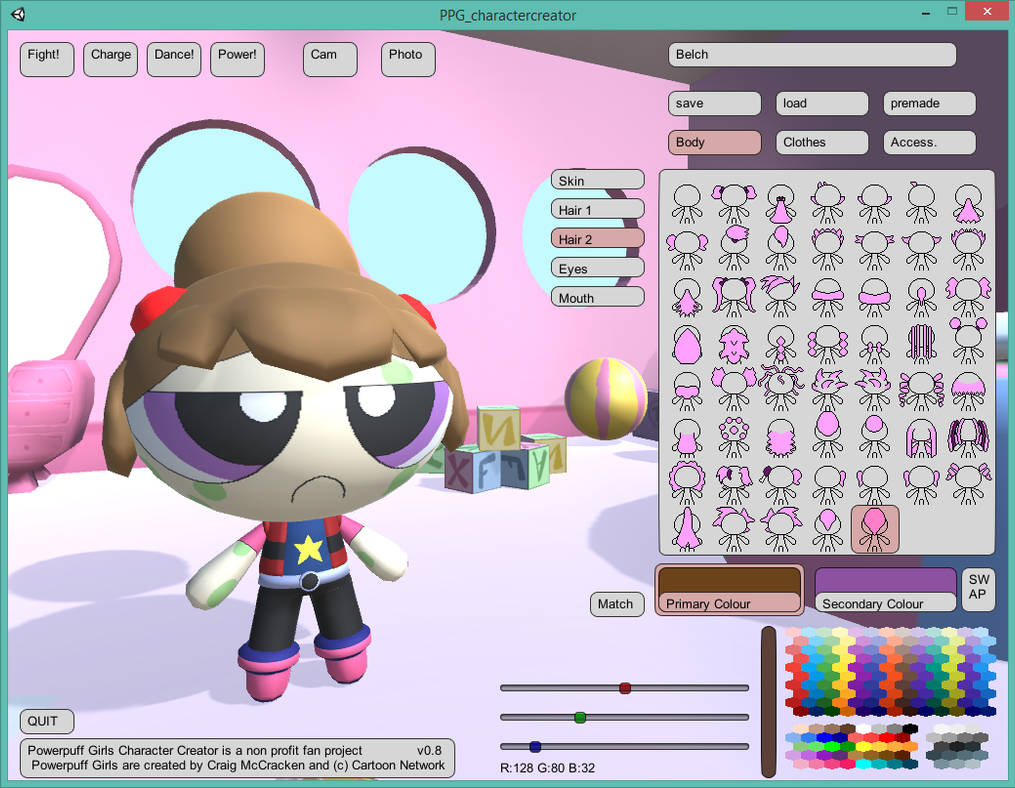Click the load button
Screen dimensions: 1015x788
822,104
